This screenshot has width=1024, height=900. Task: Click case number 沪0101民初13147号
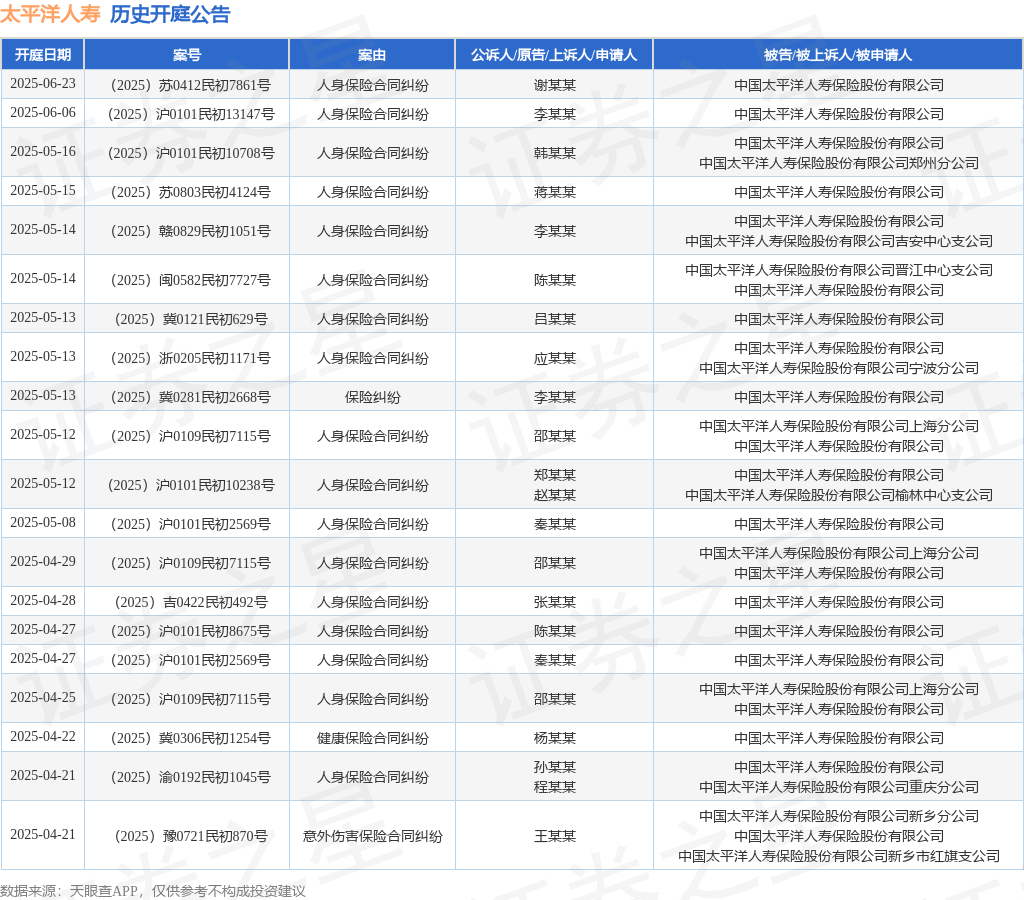191,114
